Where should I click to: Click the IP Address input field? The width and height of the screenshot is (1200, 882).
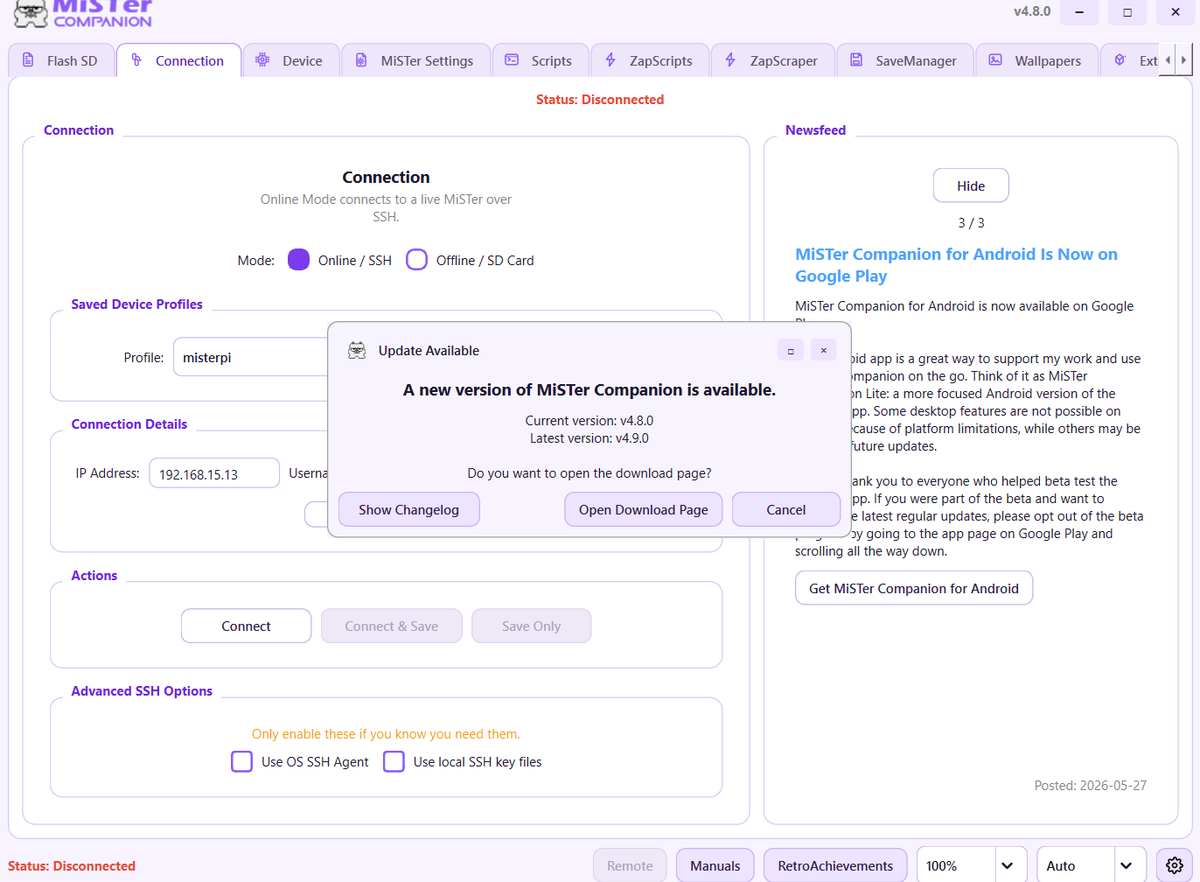(214, 474)
